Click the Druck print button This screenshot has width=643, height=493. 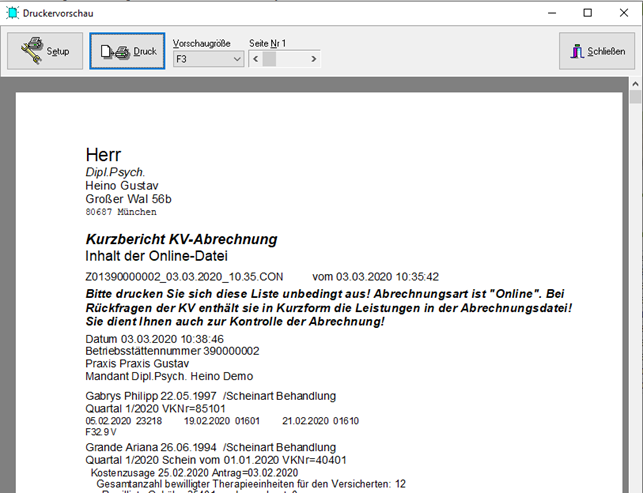point(127,51)
